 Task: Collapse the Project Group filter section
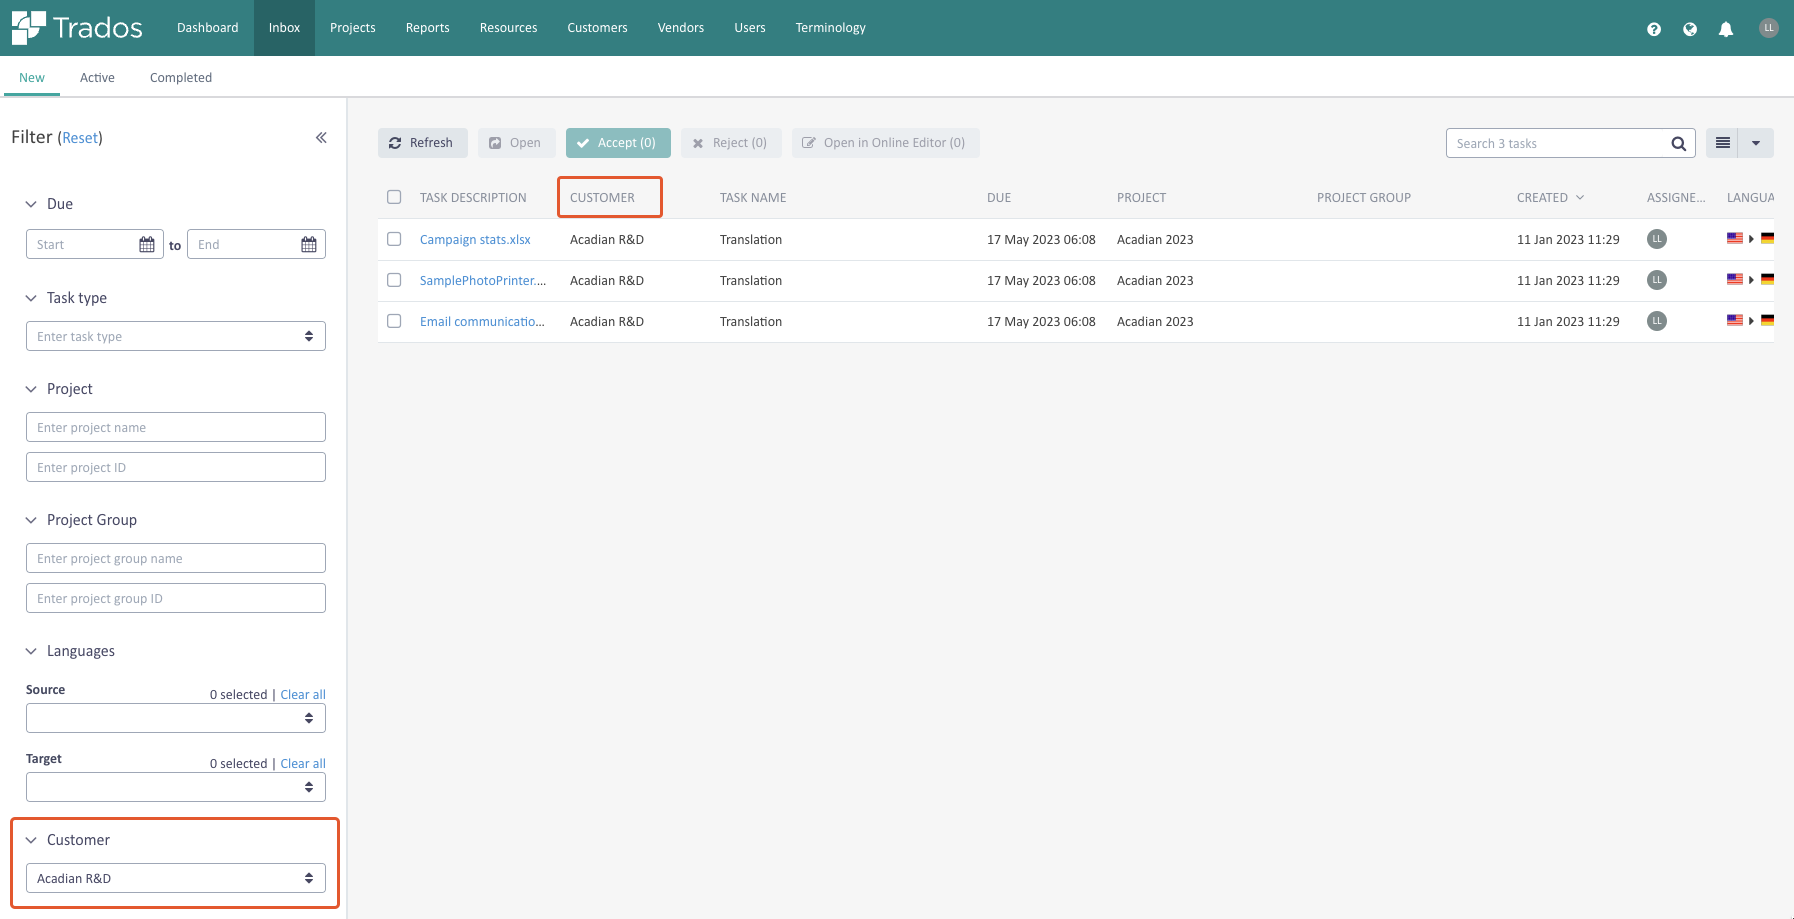tap(31, 520)
